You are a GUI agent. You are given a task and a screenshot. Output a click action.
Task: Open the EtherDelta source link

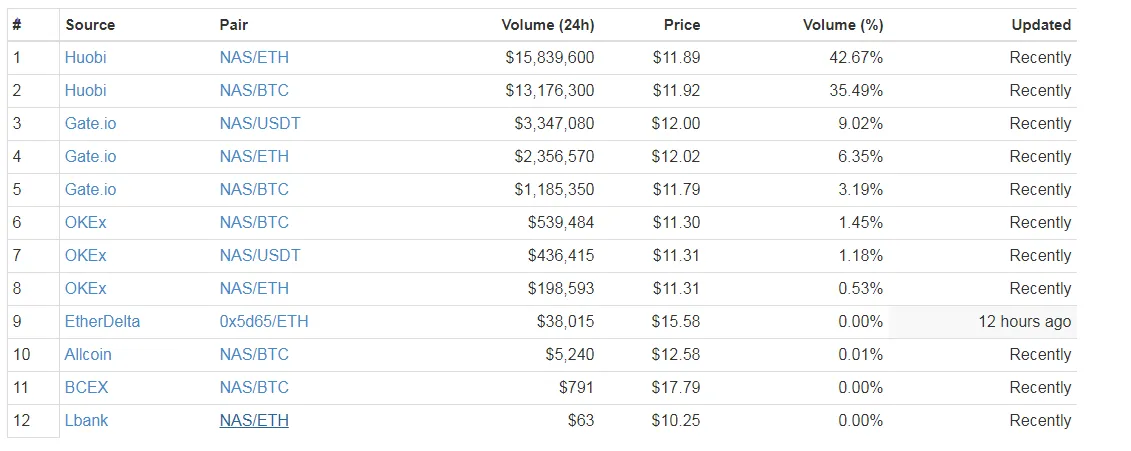point(102,322)
